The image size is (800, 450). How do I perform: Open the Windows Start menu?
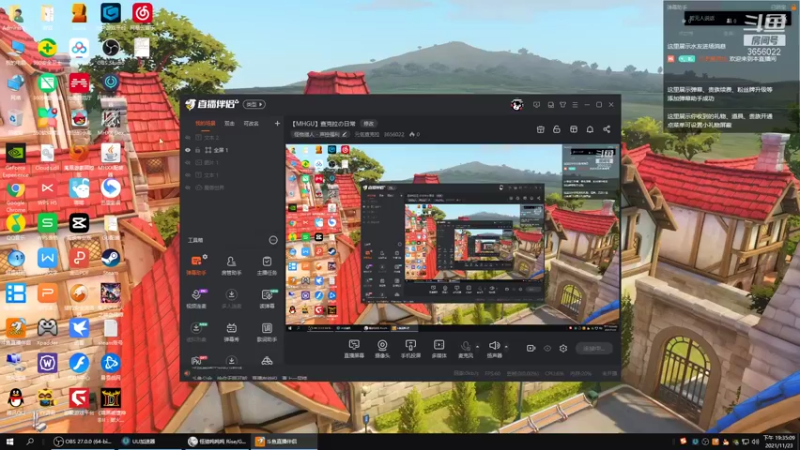pos(10,441)
